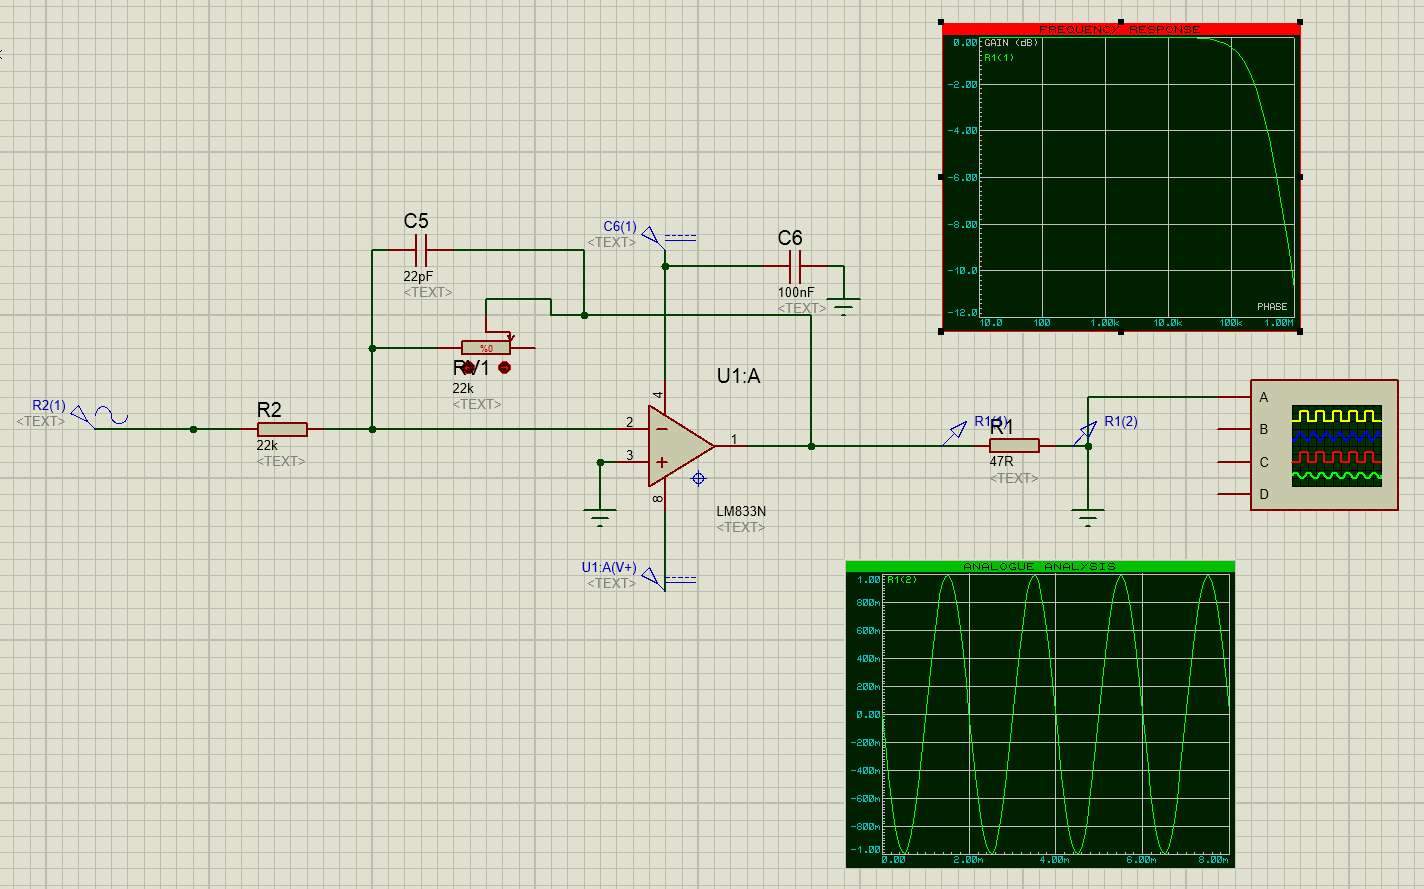1424x889 pixels.
Task: Click the R1(2) trace label in analogue graph
Action: [x=902, y=580]
